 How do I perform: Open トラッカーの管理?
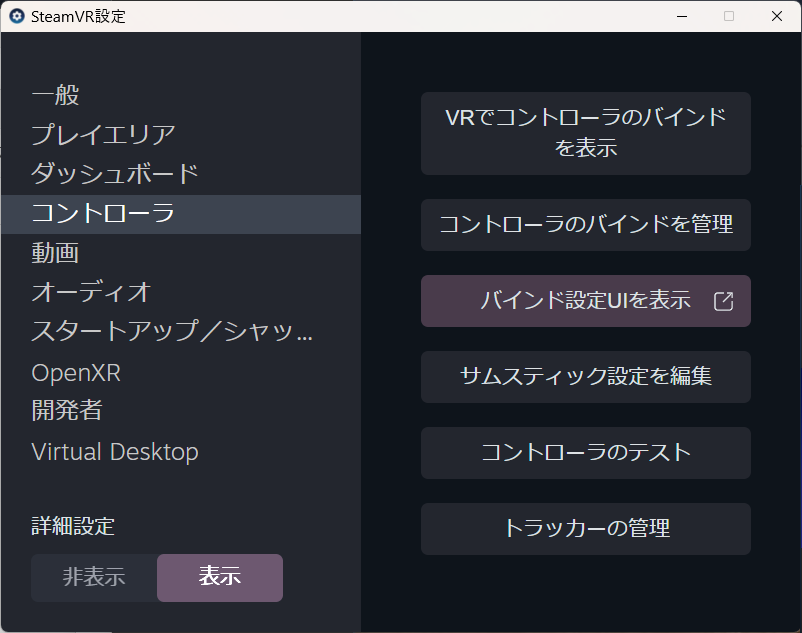pos(585,528)
